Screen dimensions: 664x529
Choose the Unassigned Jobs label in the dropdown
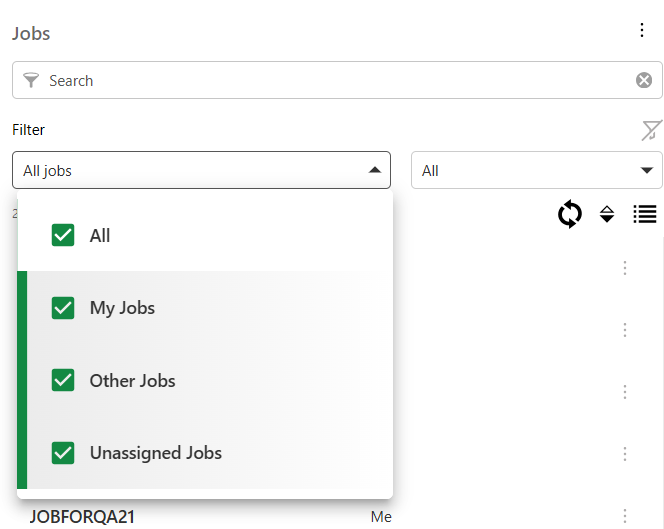156,453
